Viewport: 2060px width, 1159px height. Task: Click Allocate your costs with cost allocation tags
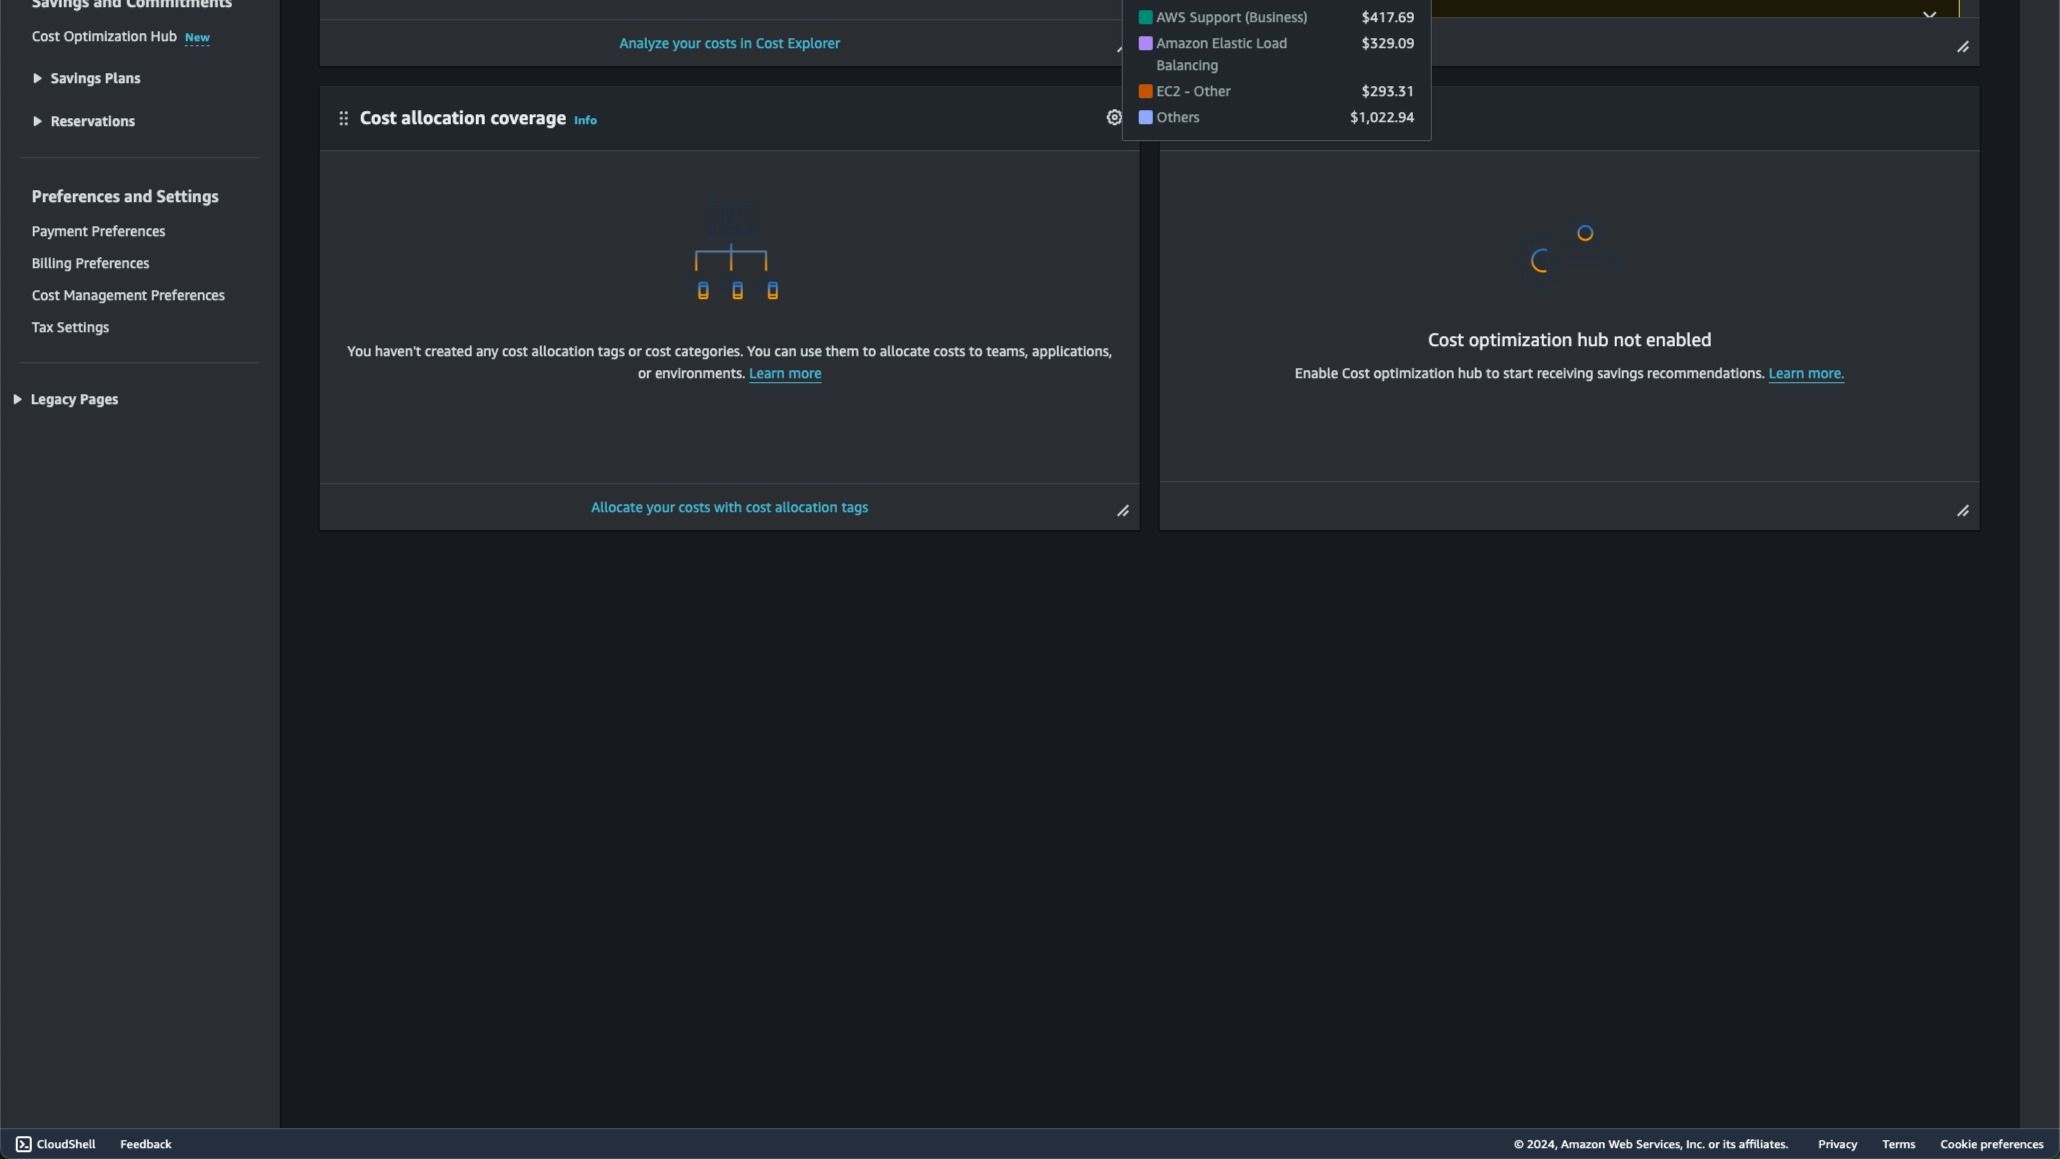[x=729, y=507]
